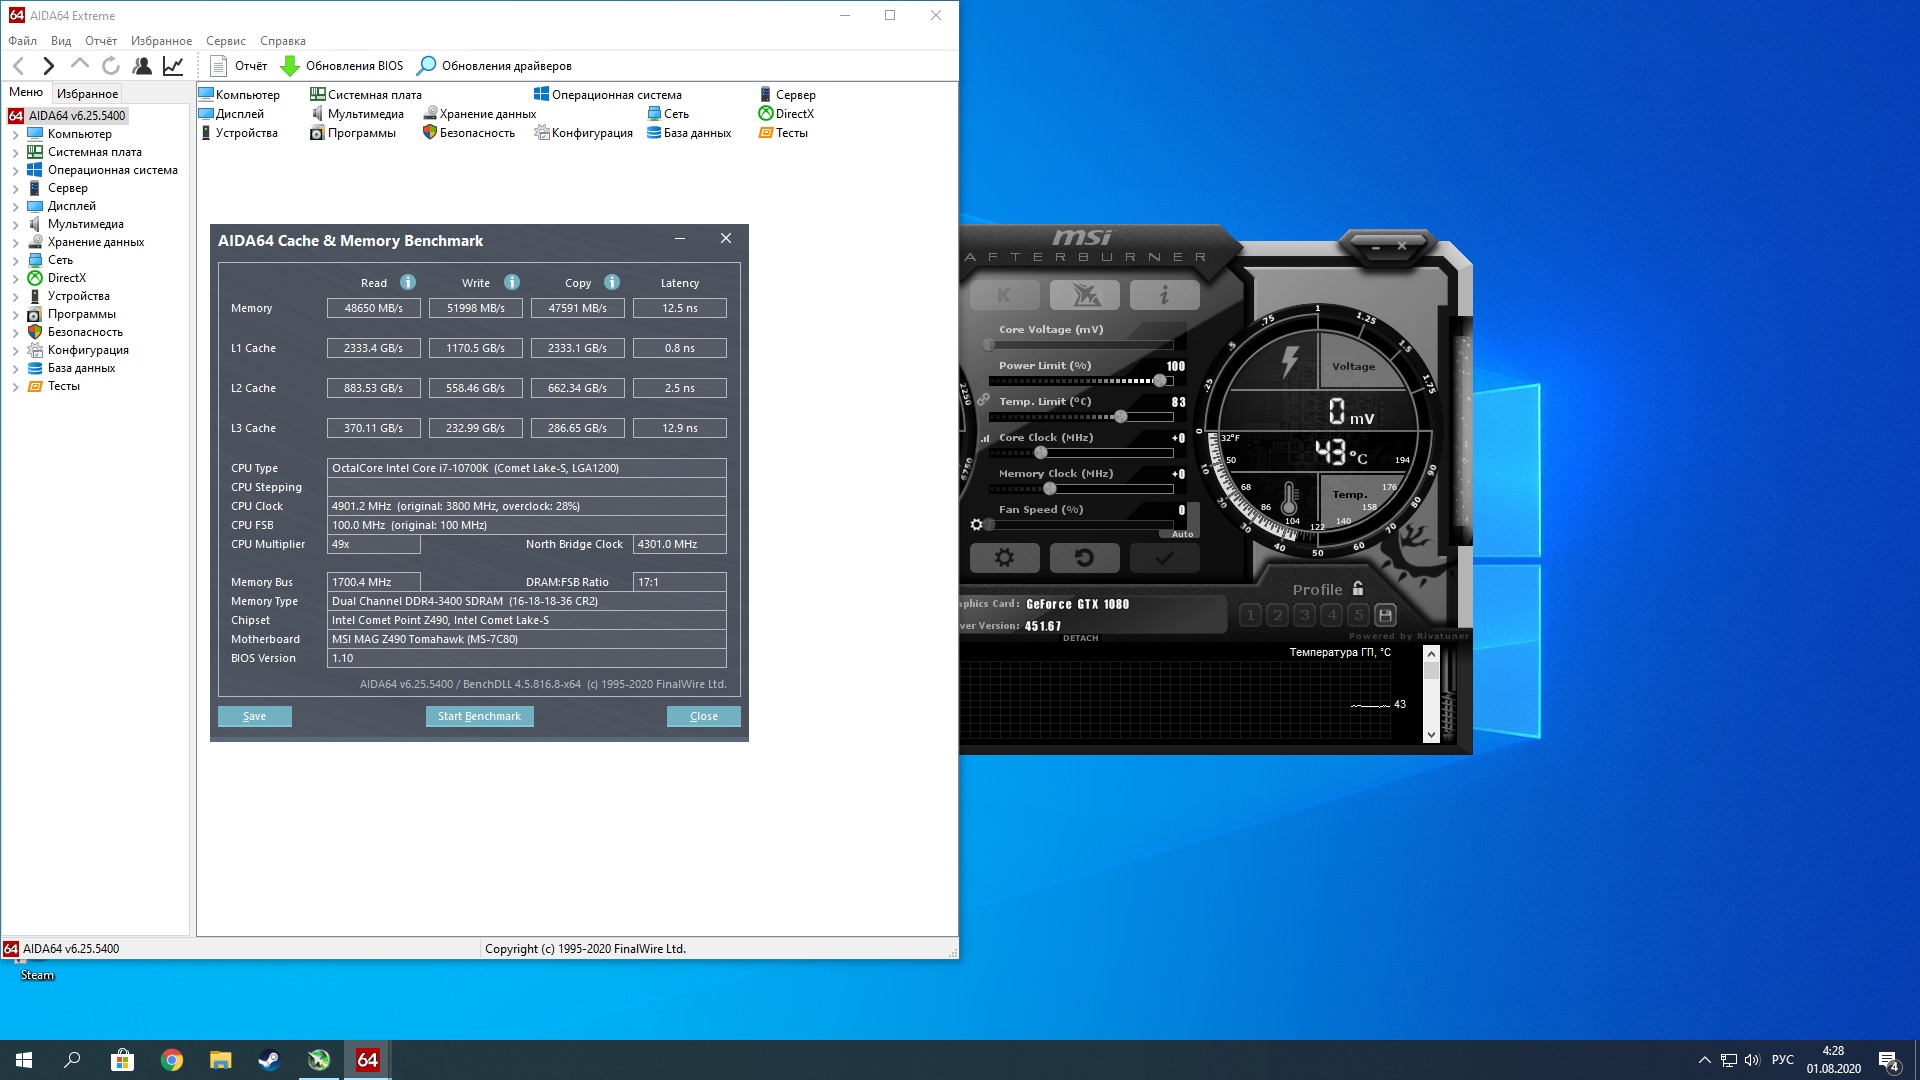Open Steam from the Windows taskbar

click(269, 1060)
